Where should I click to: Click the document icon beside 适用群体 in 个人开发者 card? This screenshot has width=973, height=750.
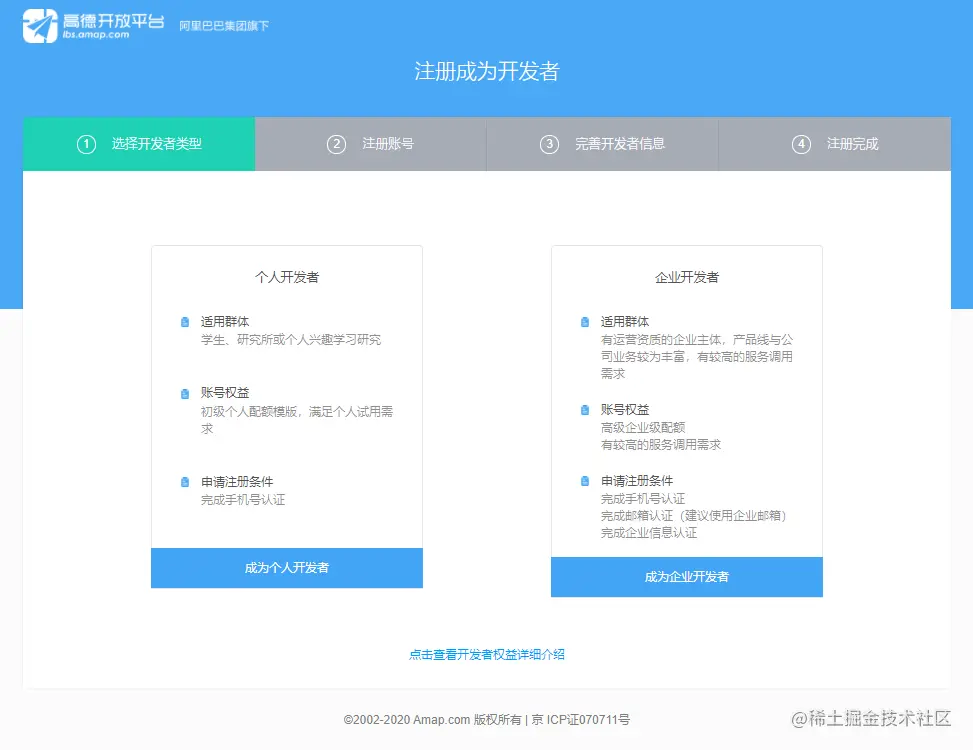185,322
